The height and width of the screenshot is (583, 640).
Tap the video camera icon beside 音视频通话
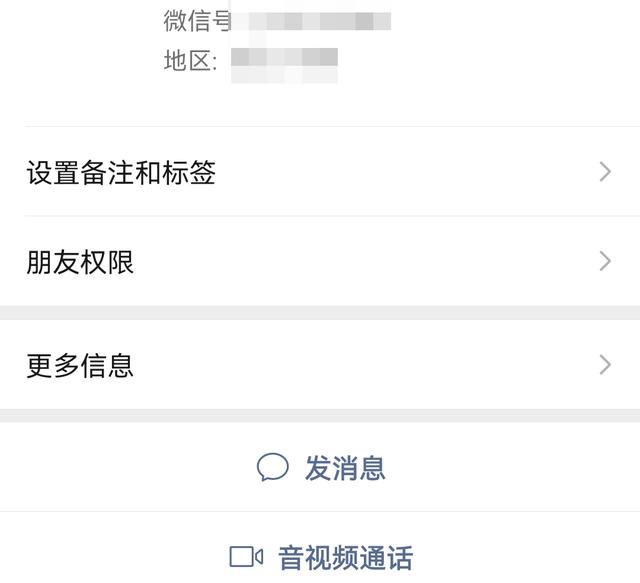coord(246,557)
